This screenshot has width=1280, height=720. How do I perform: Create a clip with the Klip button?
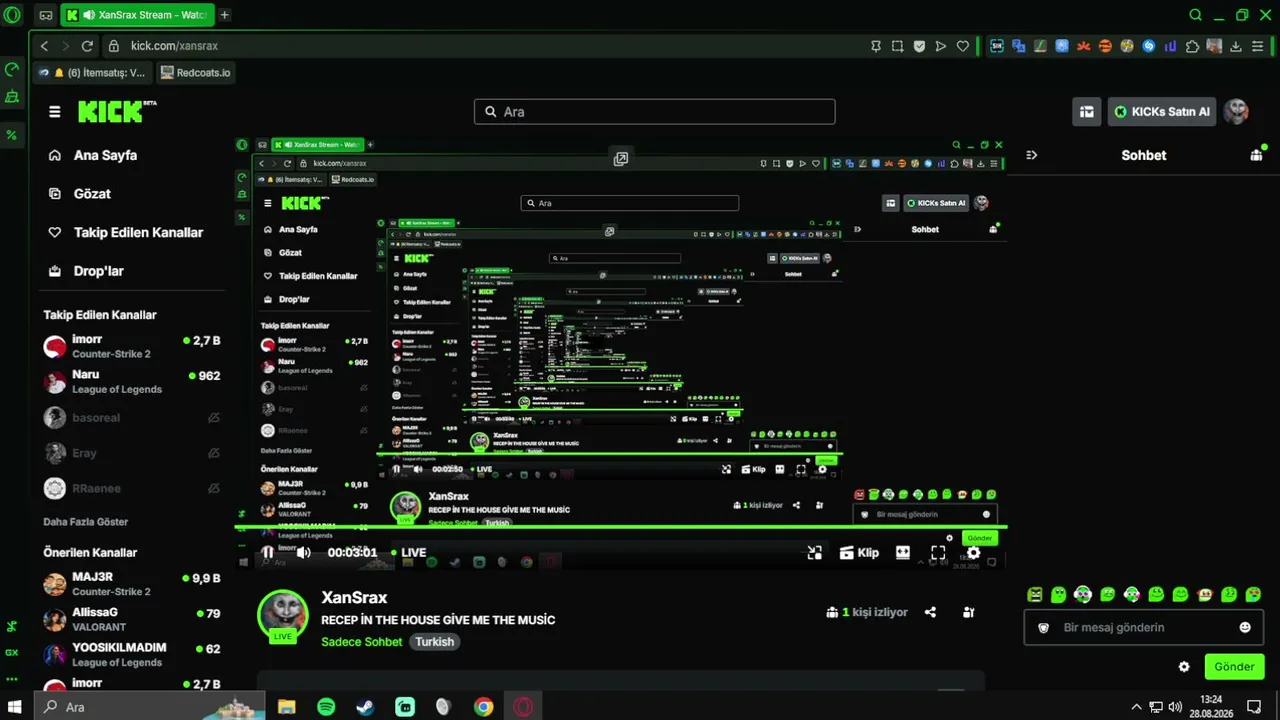[x=859, y=552]
